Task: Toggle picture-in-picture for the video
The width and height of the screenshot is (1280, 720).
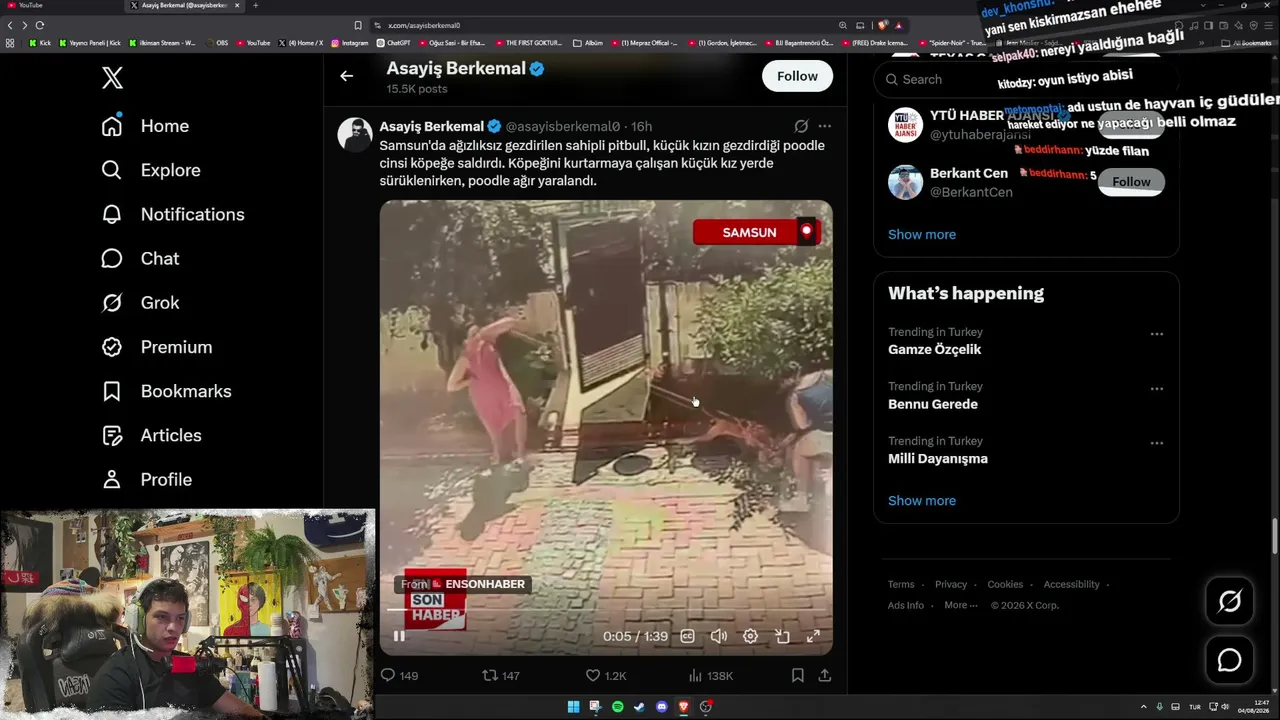Action: (782, 636)
